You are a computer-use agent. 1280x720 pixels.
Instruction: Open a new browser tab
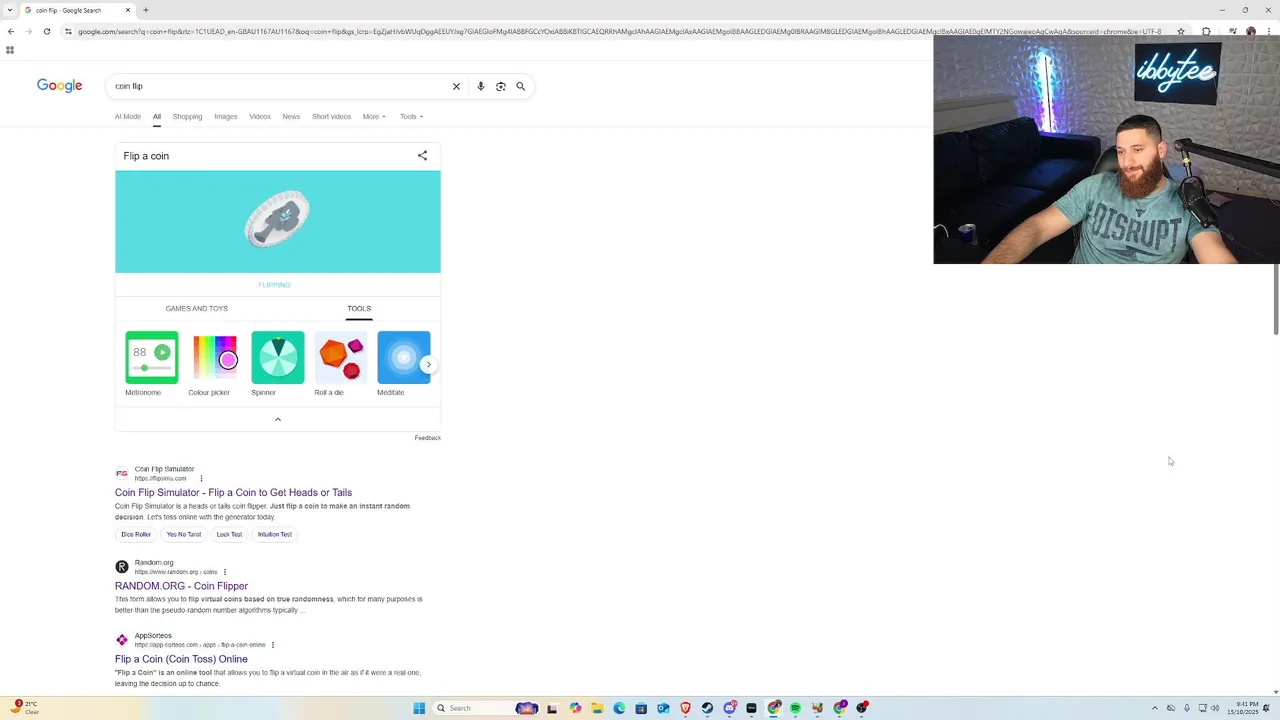(145, 10)
